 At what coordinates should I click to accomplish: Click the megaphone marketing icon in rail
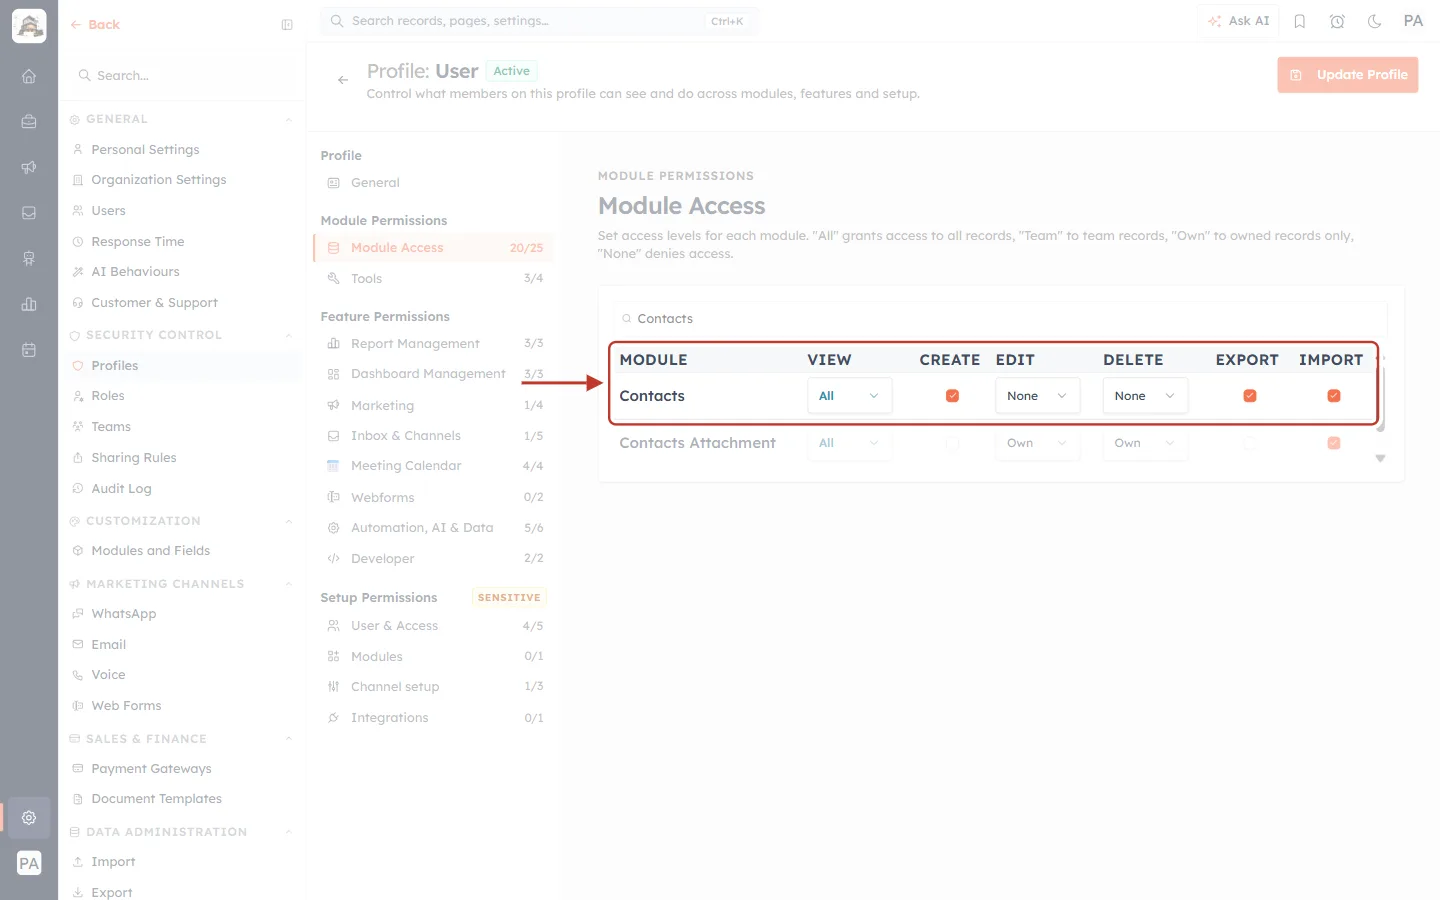[29, 167]
